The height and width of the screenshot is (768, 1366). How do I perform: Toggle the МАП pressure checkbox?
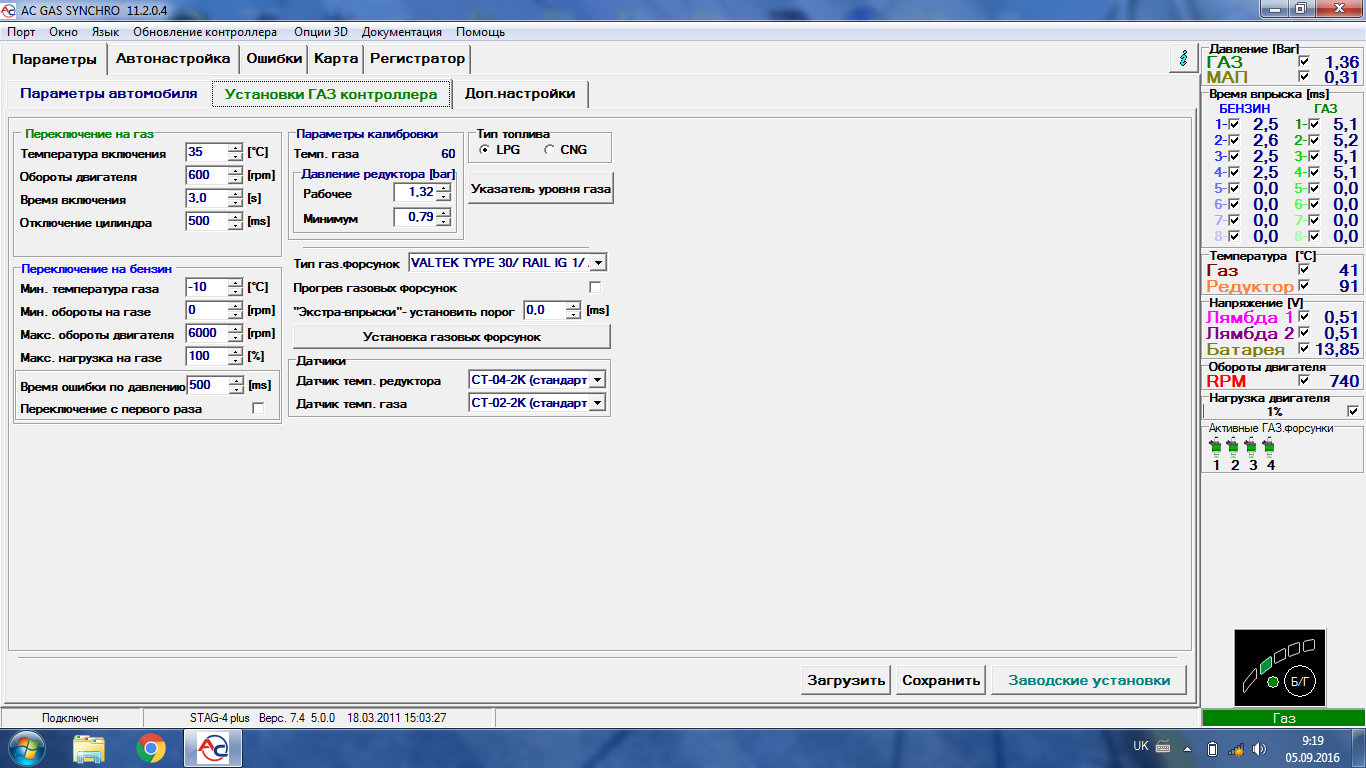tap(1304, 77)
